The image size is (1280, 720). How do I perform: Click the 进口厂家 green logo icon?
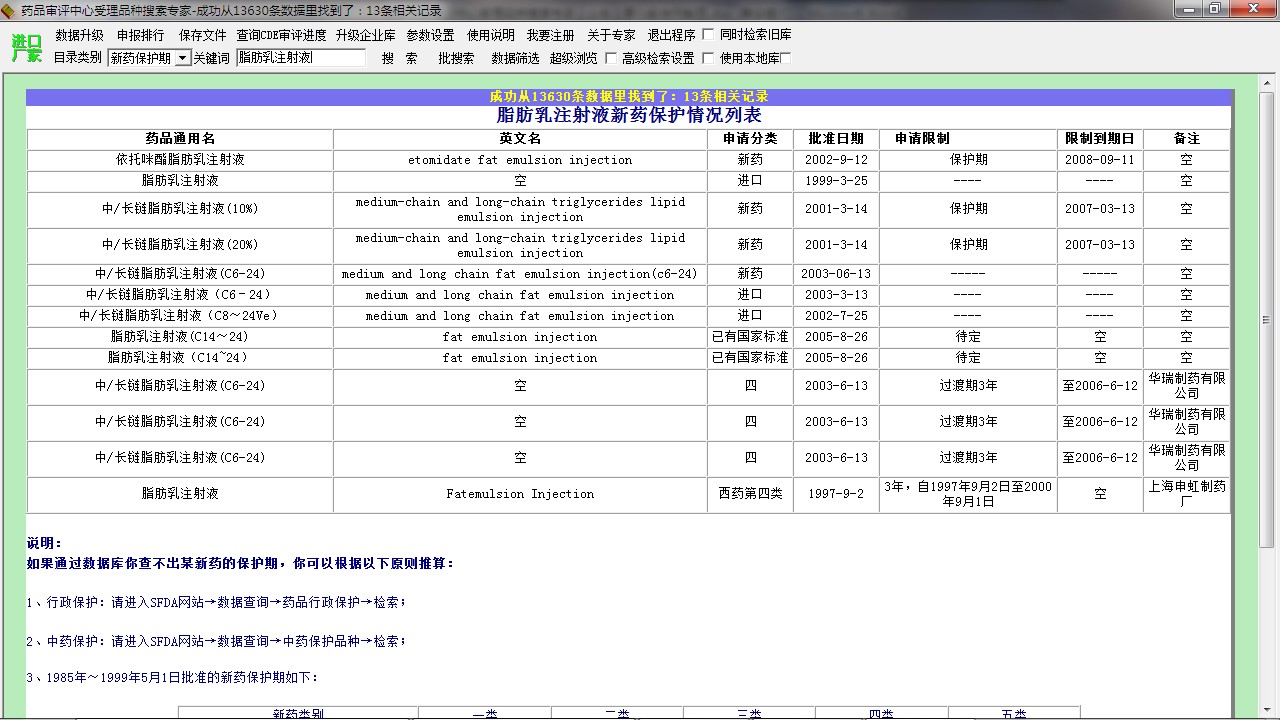click(26, 47)
